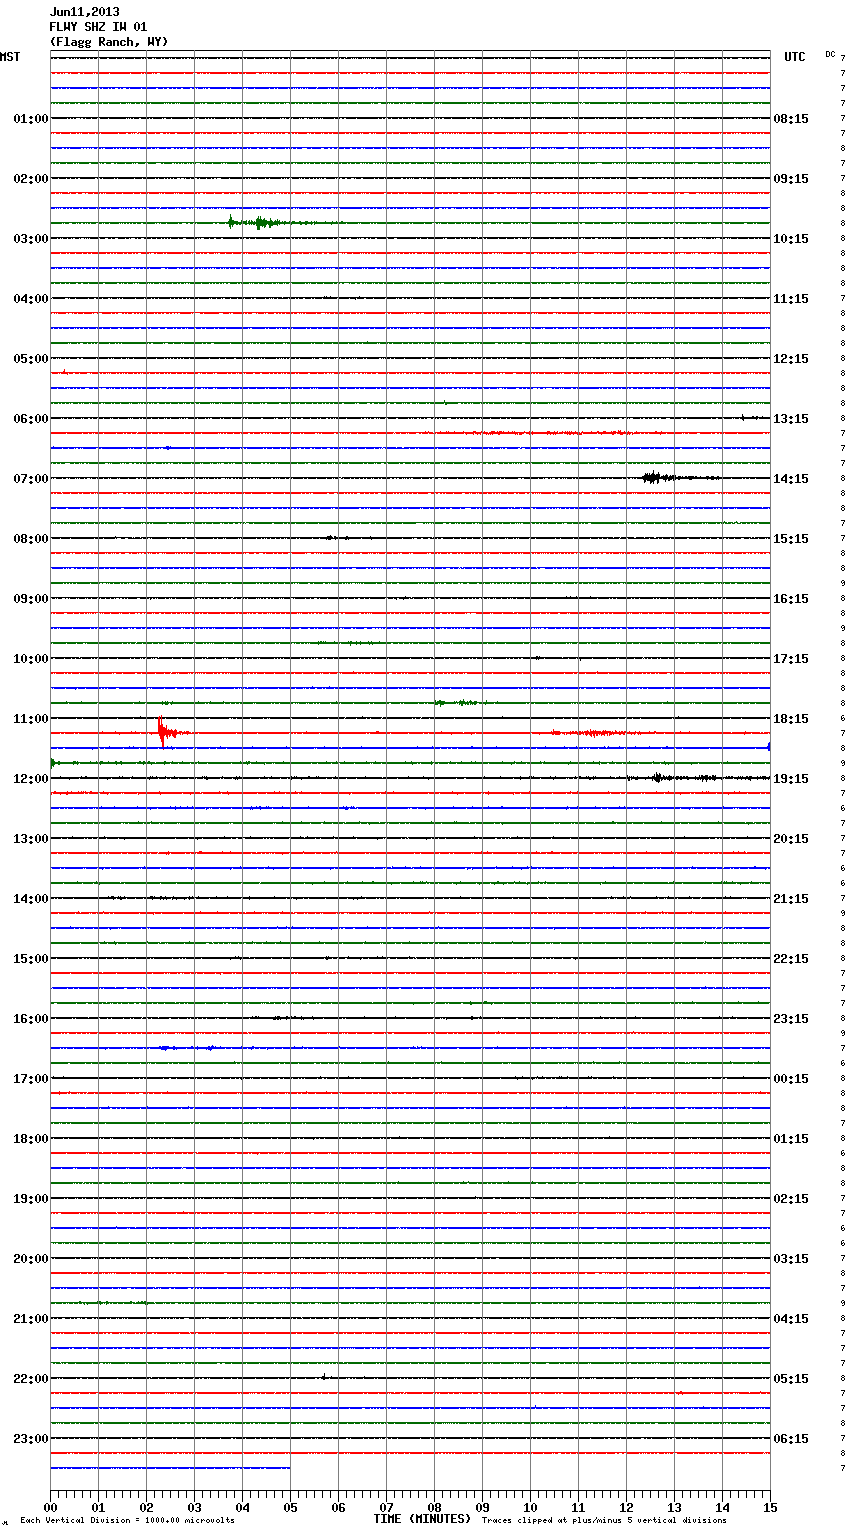This screenshot has width=850, height=1534.
Task: Click the "Each Vertical Division = 1000.00 microvolts" note
Action: pyautogui.click(x=127, y=1521)
